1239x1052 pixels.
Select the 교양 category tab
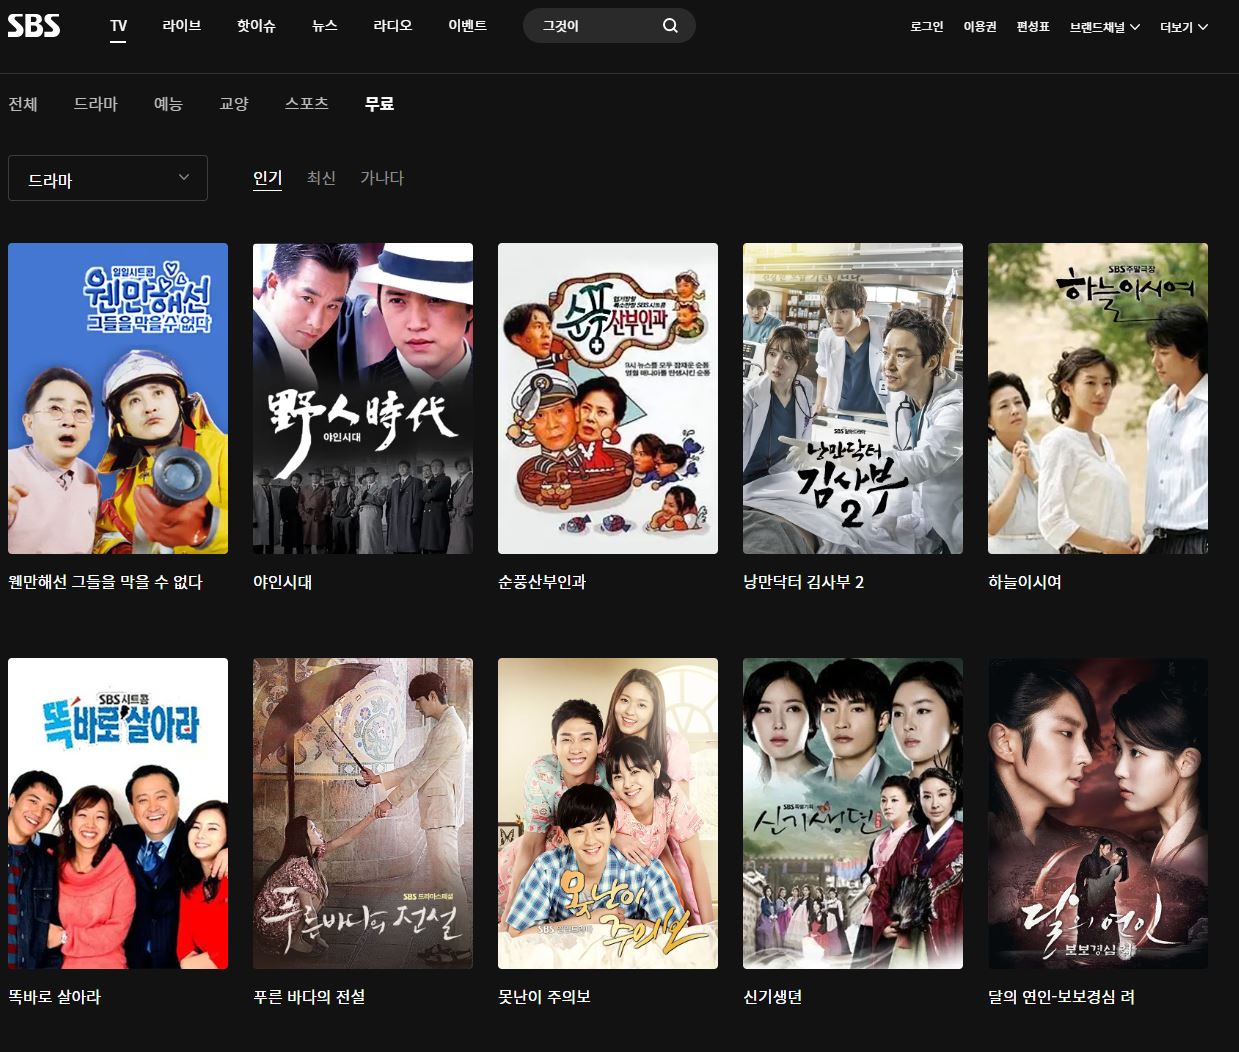pos(234,104)
